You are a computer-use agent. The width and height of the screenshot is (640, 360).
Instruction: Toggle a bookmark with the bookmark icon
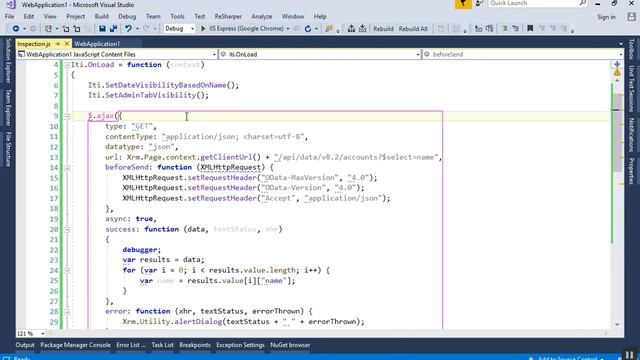[530, 29]
